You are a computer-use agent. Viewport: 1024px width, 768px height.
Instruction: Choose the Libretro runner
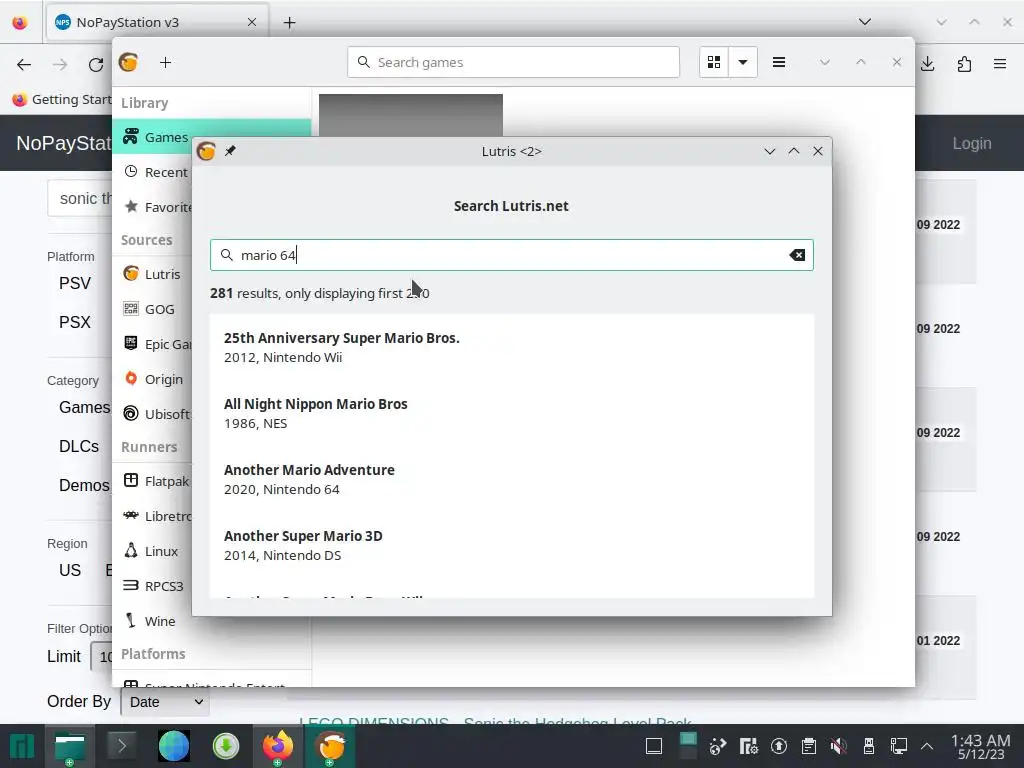tap(157, 516)
